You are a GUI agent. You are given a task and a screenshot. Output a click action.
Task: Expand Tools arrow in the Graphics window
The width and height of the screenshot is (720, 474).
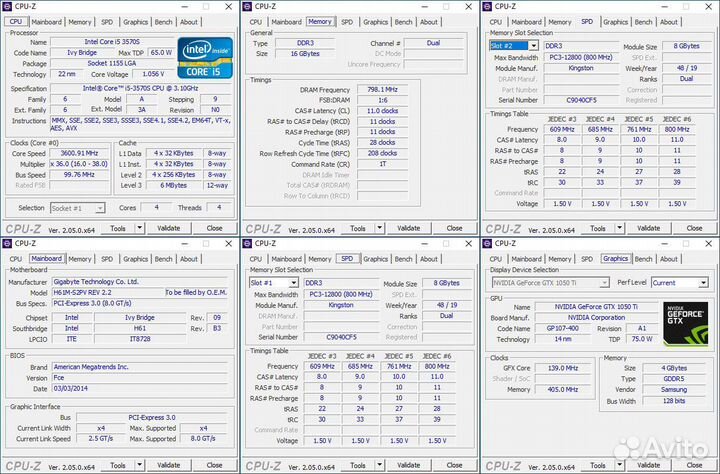(620, 465)
